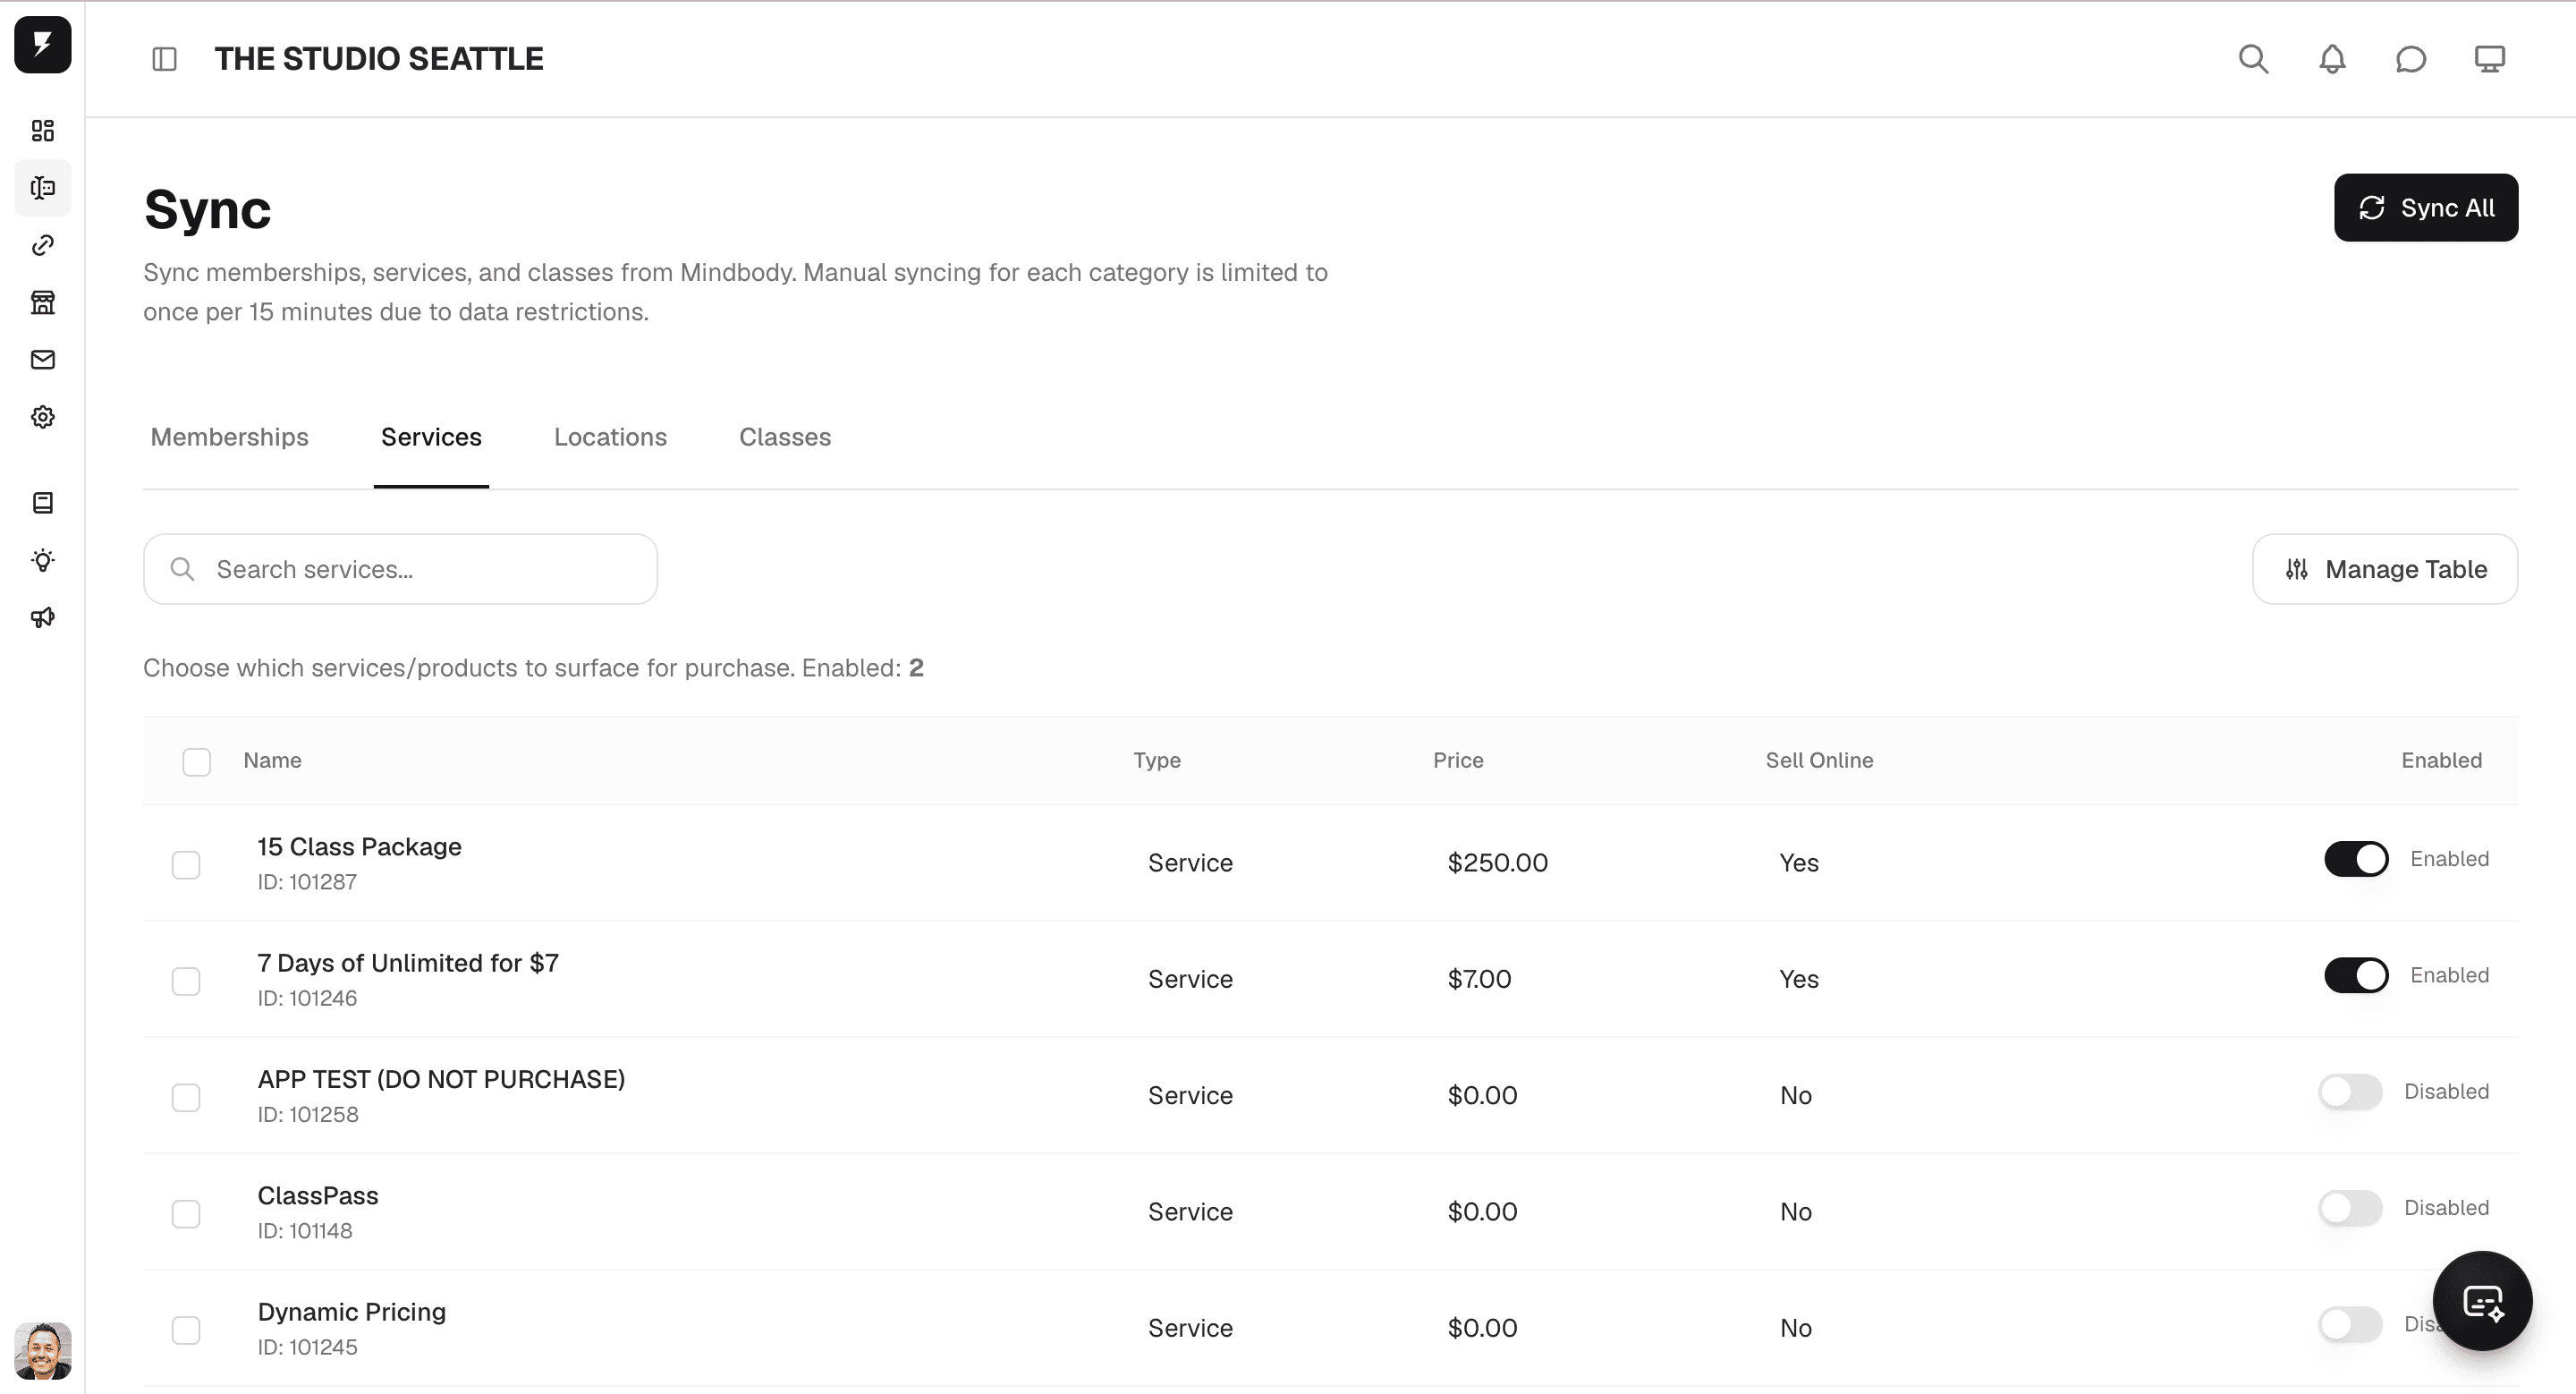The height and width of the screenshot is (1394, 2576).
Task: Click the ID: 101287 text
Action: tap(307, 882)
